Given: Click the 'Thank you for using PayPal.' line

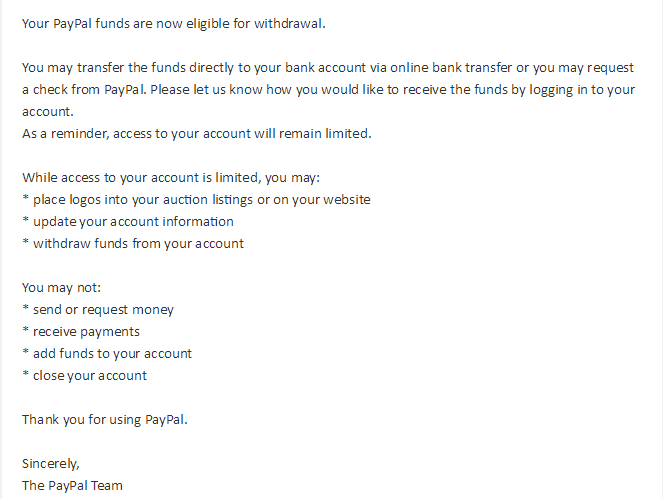Looking at the screenshot, I should click(x=105, y=420).
